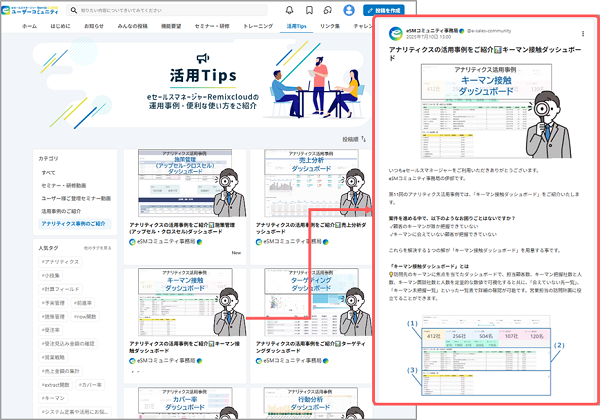Click the #営業戦略 tag
The height and width of the screenshot is (420, 600).
[53, 357]
